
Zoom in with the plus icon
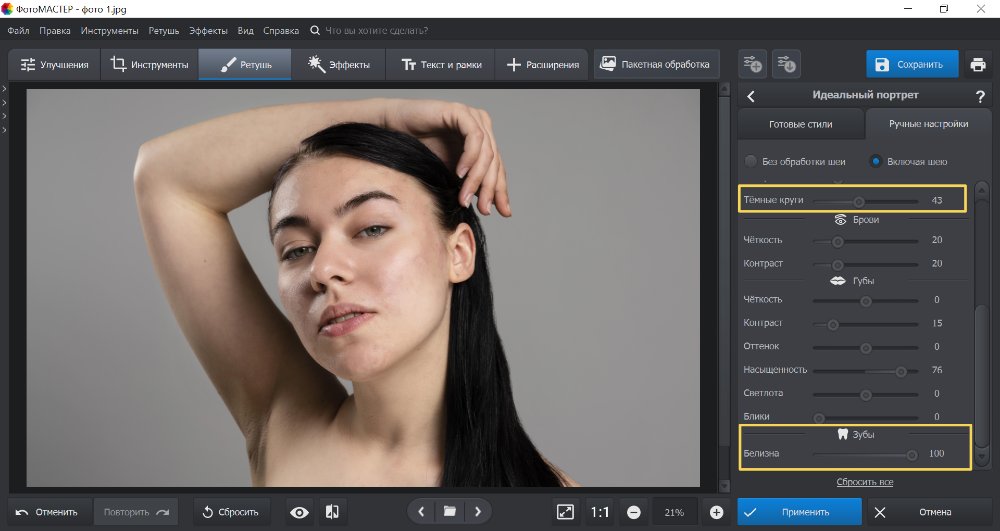tap(716, 512)
